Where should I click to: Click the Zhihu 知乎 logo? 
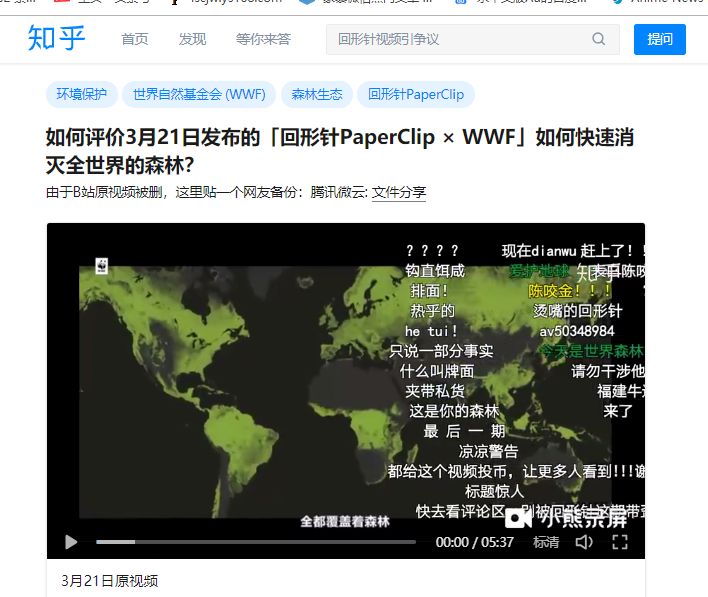[56, 38]
